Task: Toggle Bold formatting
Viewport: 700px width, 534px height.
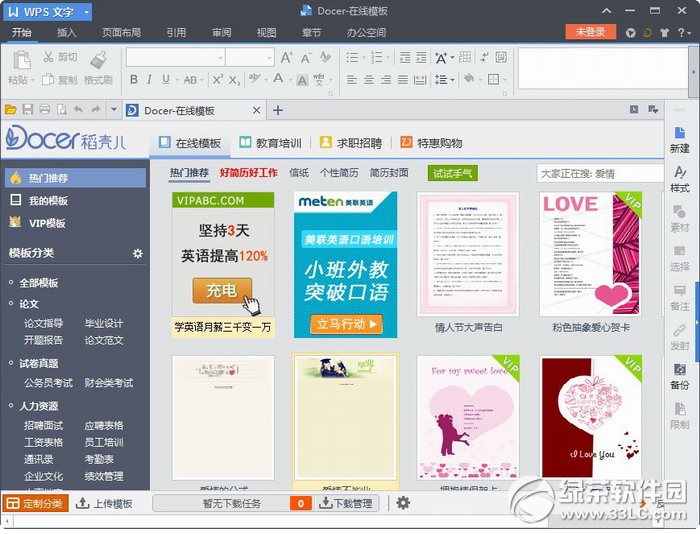Action: click(x=133, y=79)
